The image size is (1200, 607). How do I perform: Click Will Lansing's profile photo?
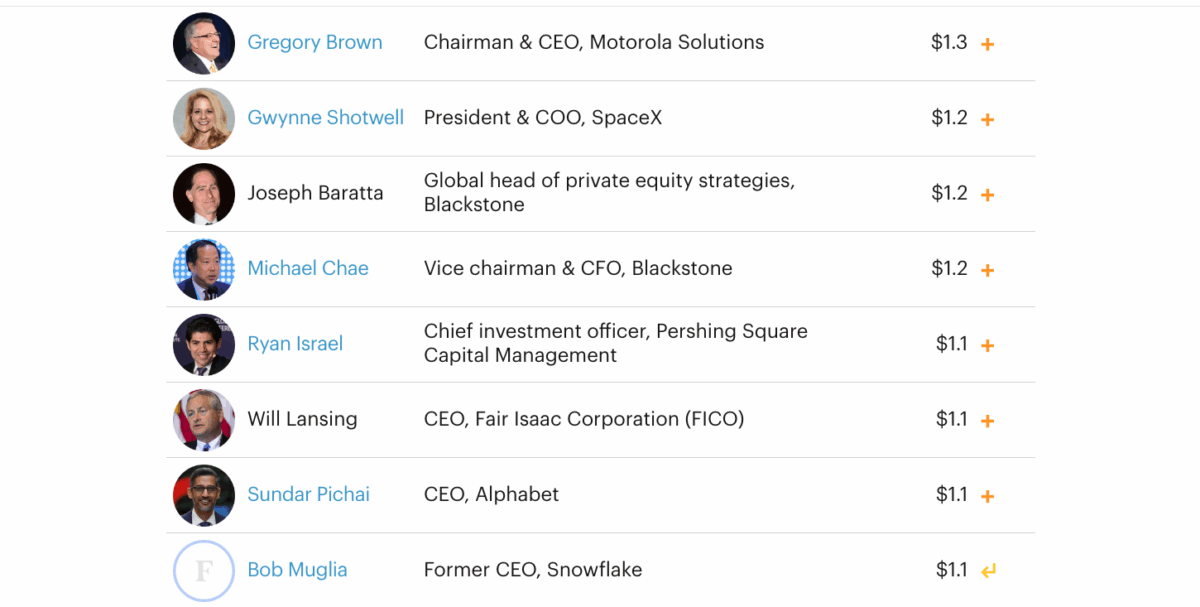tap(204, 420)
